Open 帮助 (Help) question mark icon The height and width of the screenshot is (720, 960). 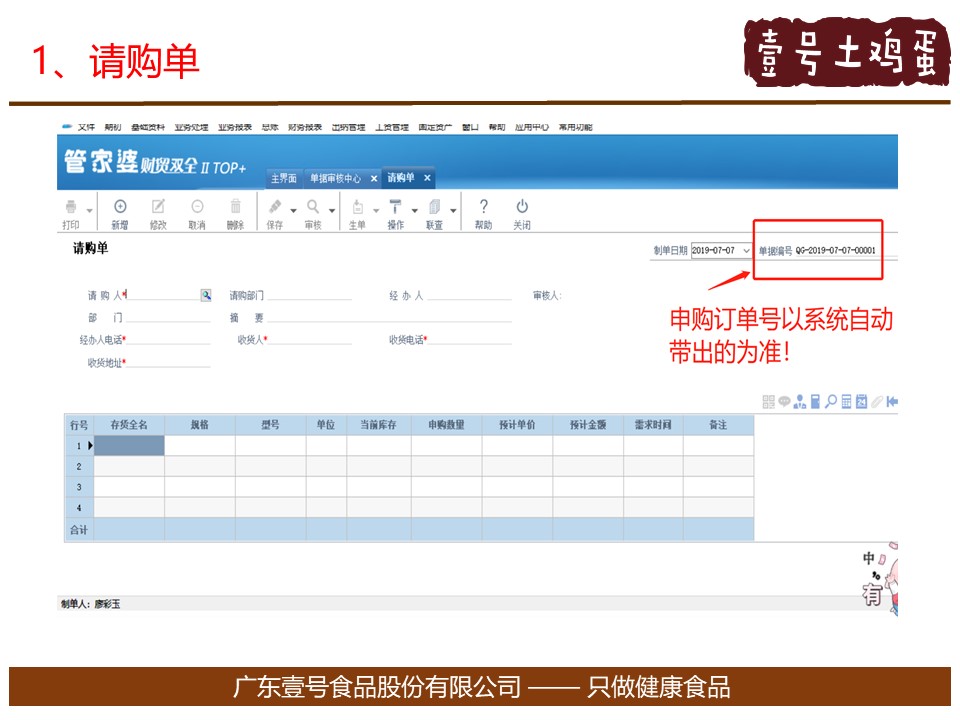(484, 207)
